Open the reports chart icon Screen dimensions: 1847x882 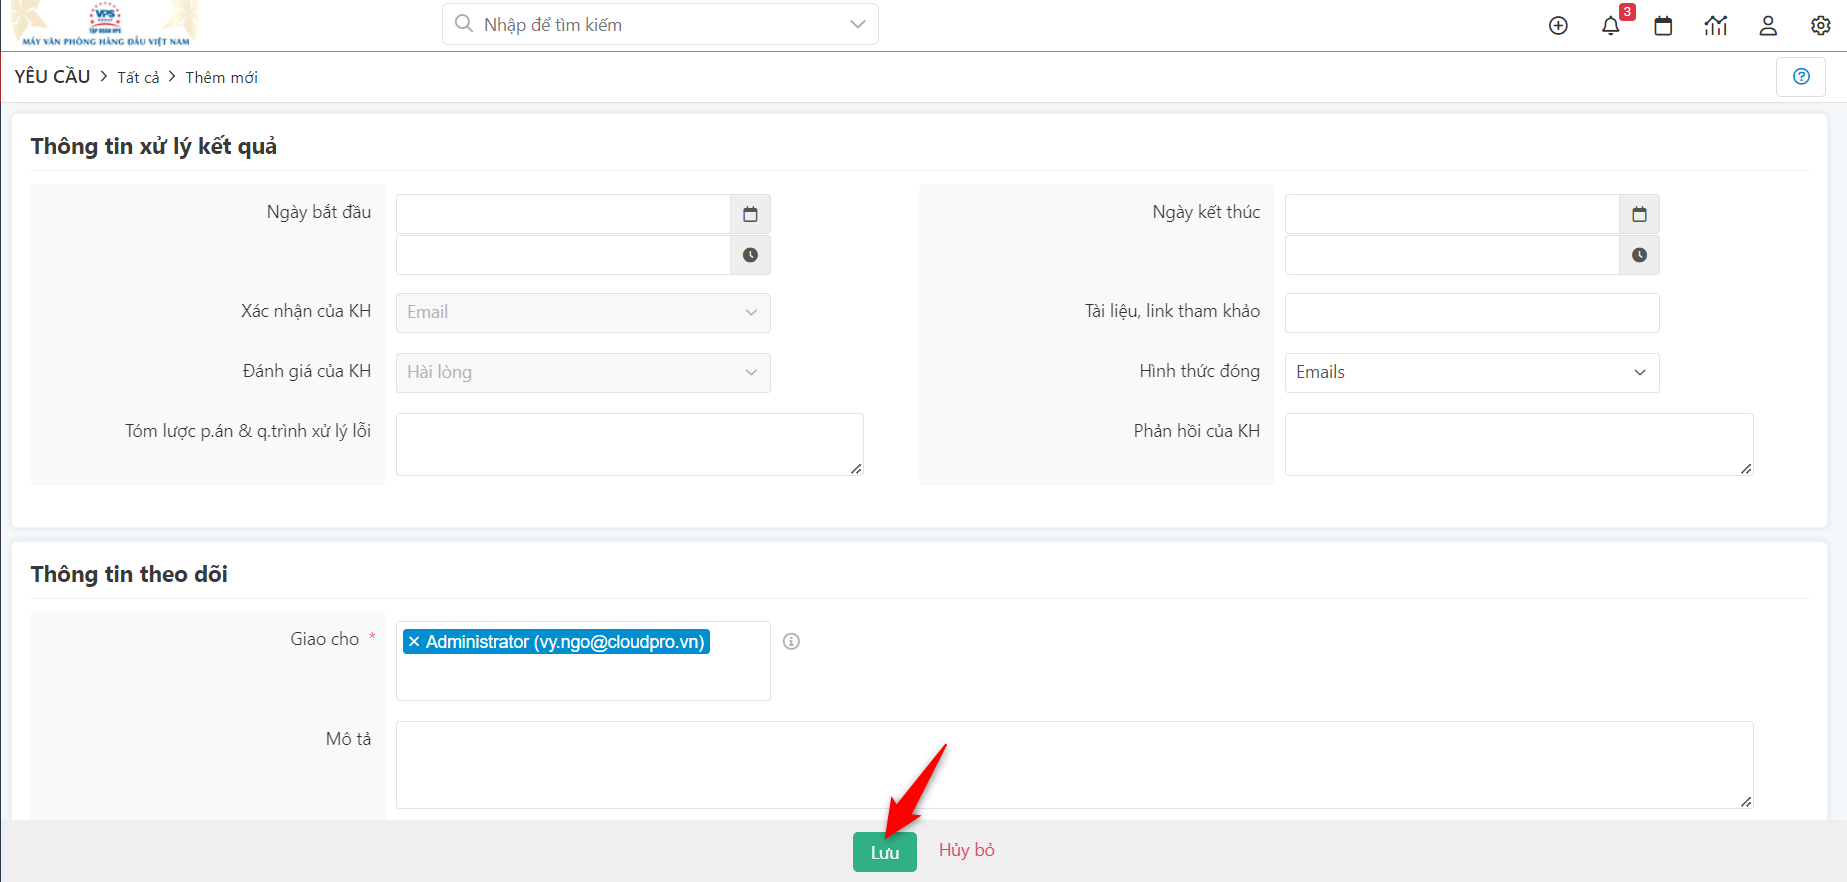point(1716,26)
